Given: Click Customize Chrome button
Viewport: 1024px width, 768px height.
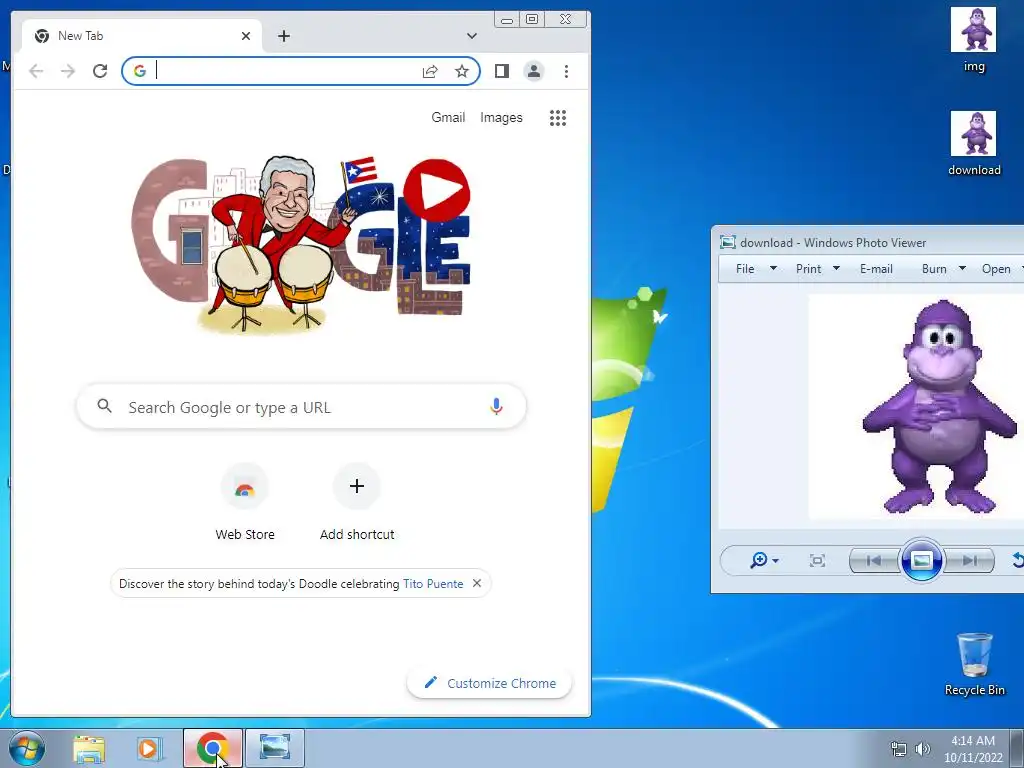Looking at the screenshot, I should (489, 683).
